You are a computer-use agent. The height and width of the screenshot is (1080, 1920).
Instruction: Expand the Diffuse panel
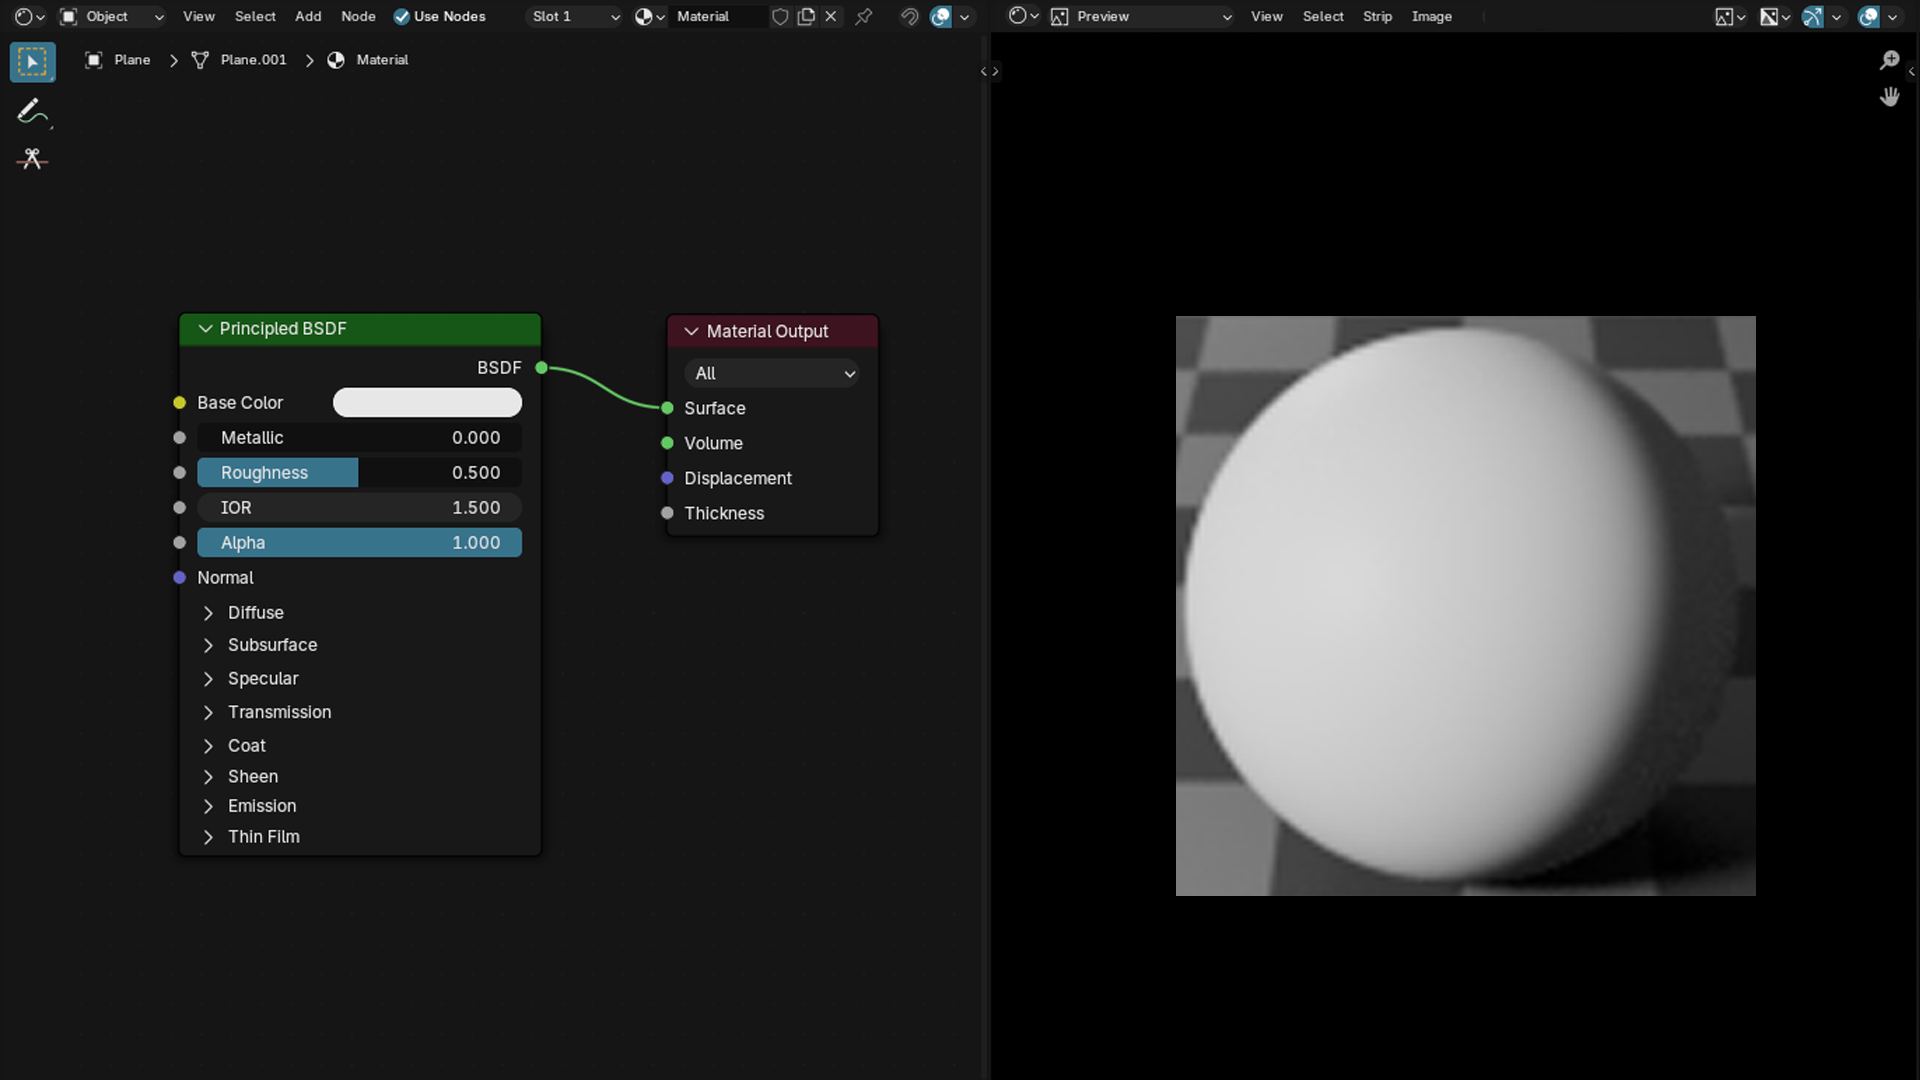(x=208, y=612)
